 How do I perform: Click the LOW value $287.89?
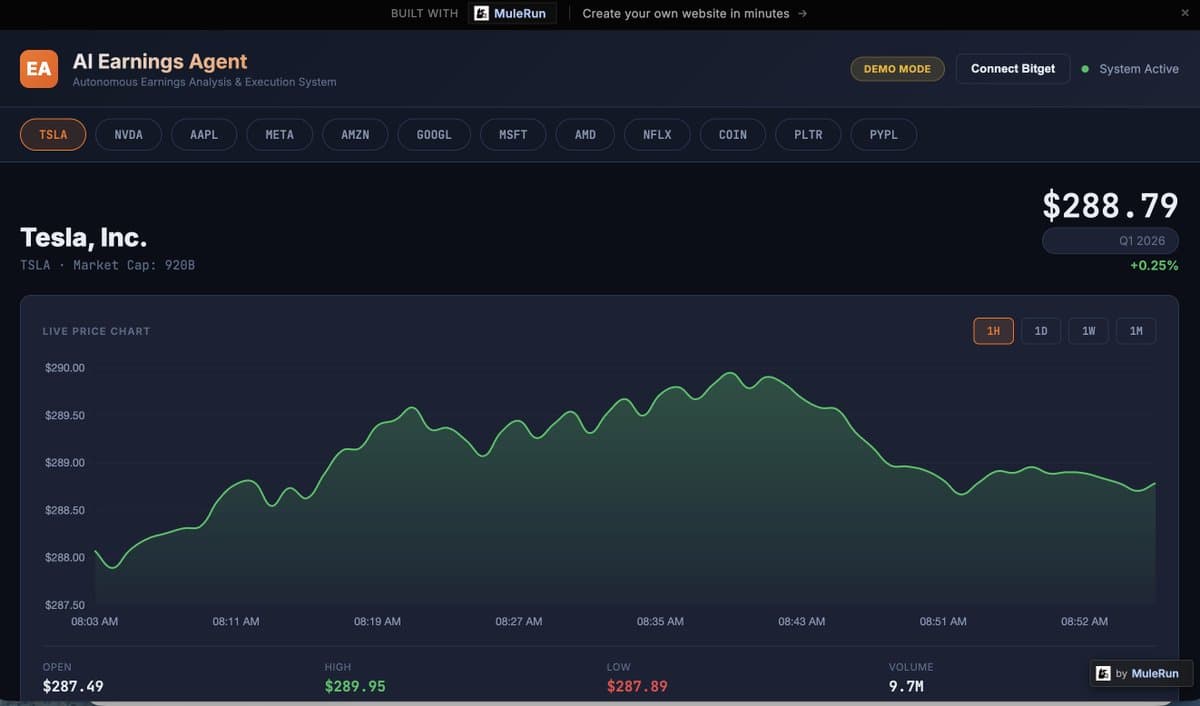tap(637, 686)
